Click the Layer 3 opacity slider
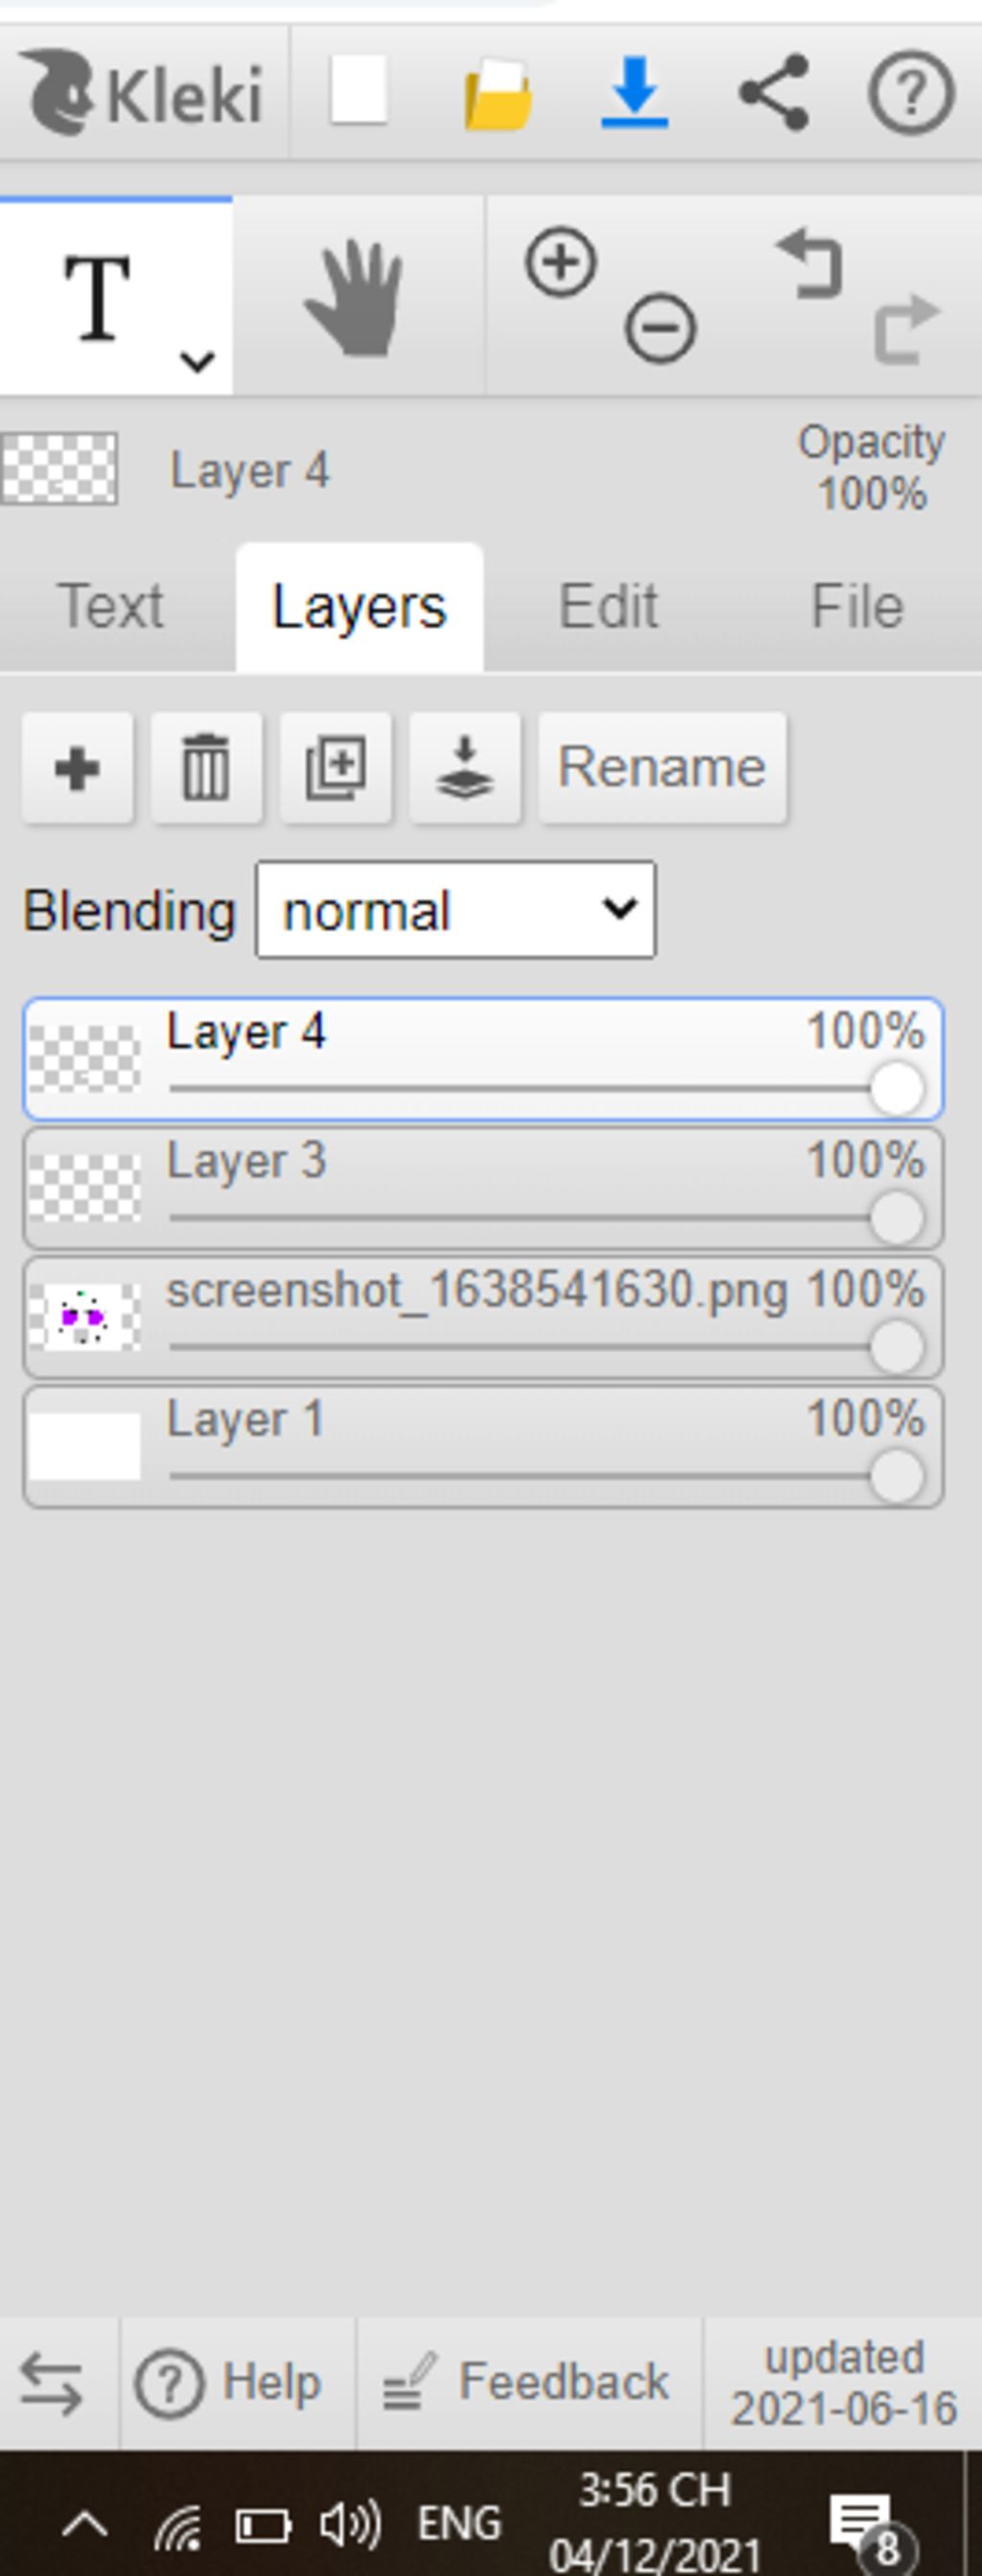 click(546, 1218)
